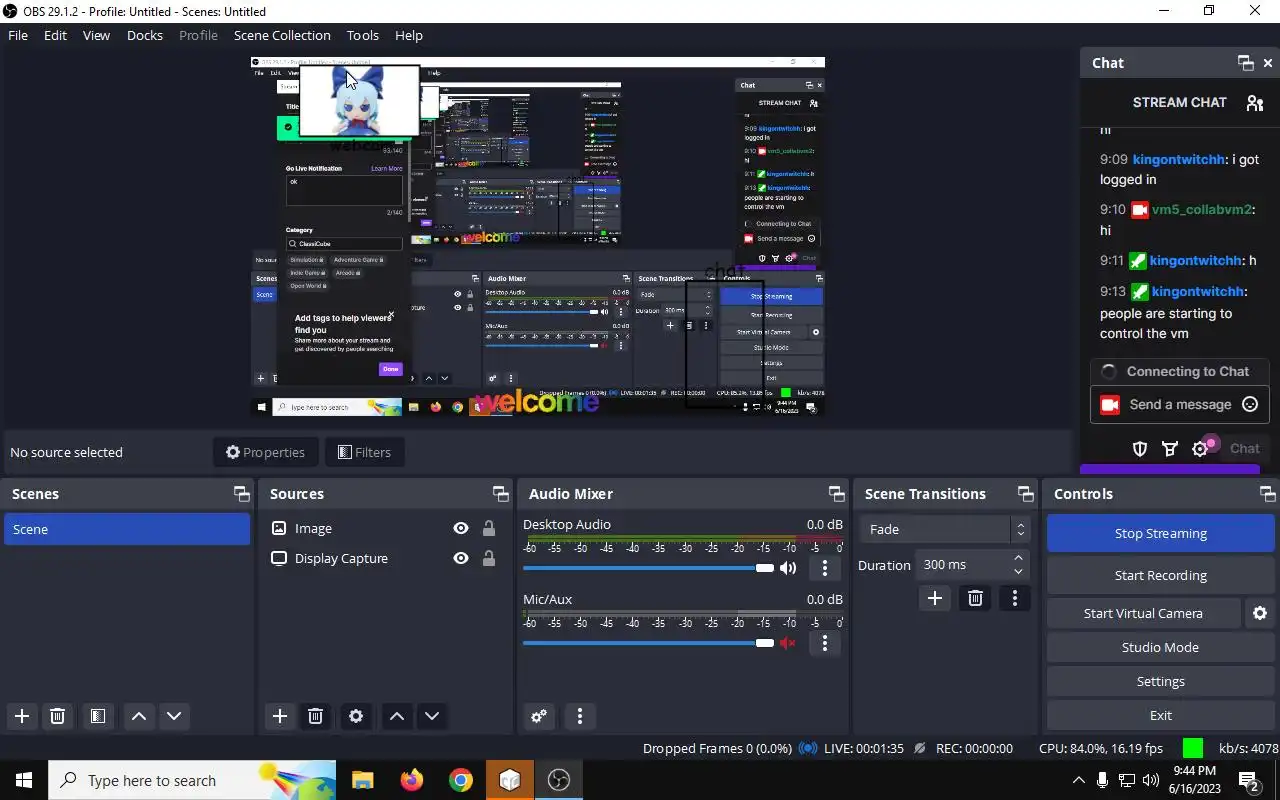1280x800 pixels.
Task: Add a new scene with plus icon
Action: [x=22, y=716]
